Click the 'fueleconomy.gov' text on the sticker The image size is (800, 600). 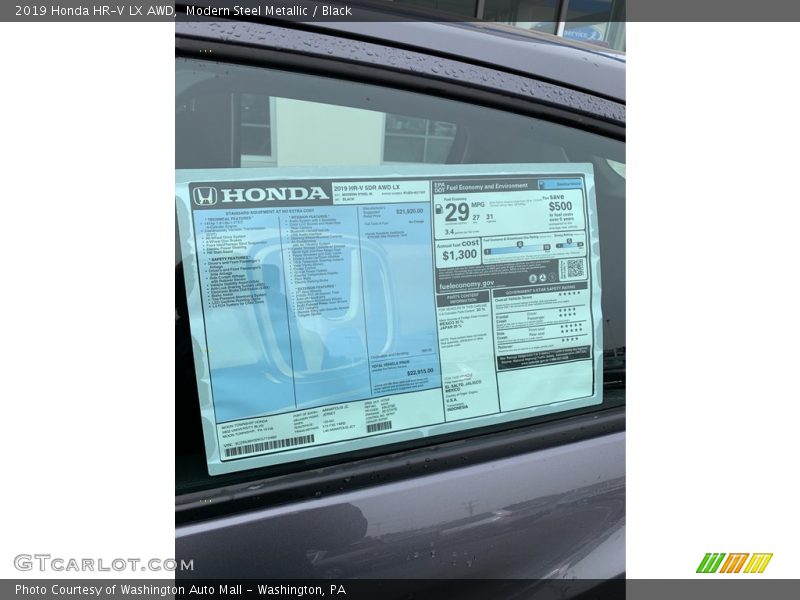tap(466, 285)
